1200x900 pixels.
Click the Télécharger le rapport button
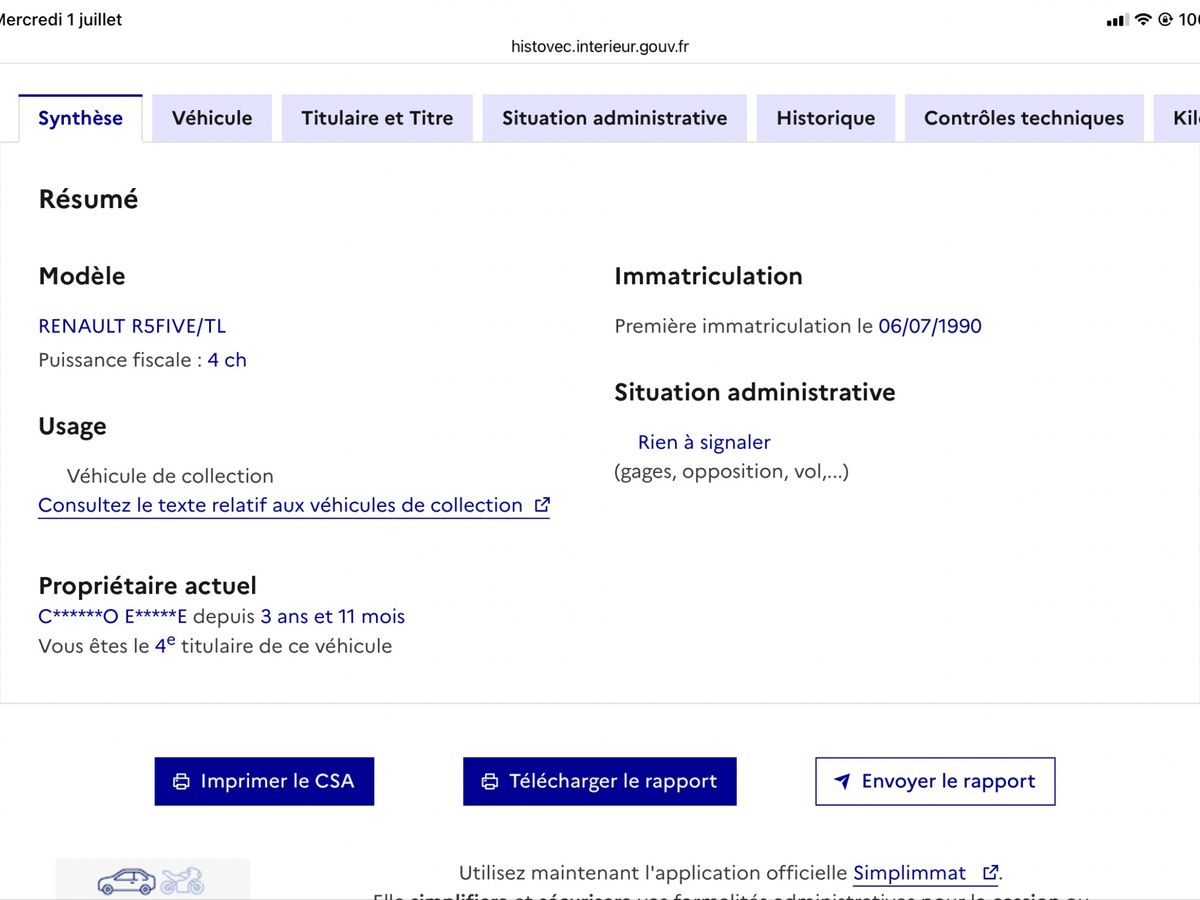600,781
